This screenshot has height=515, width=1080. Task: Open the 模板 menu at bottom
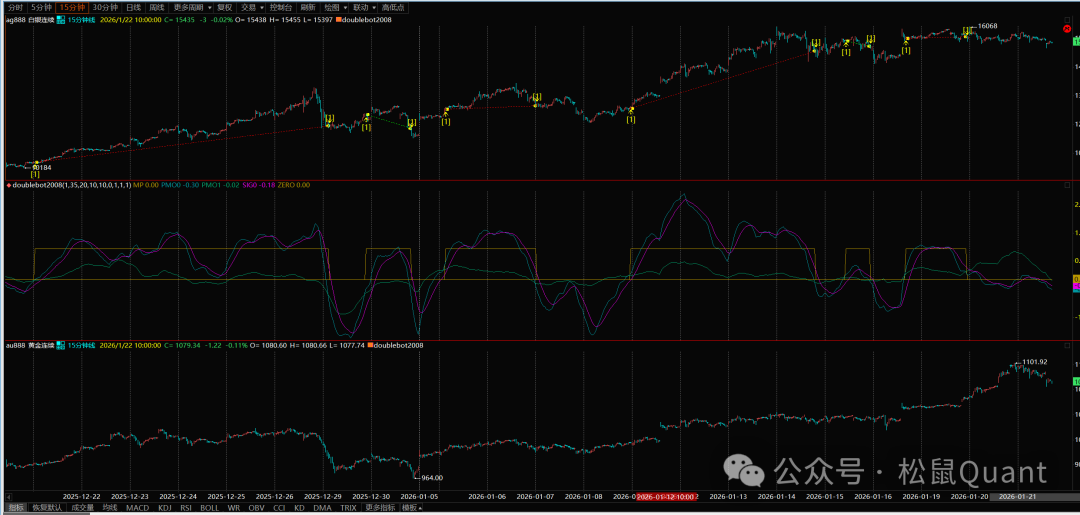click(x=411, y=508)
